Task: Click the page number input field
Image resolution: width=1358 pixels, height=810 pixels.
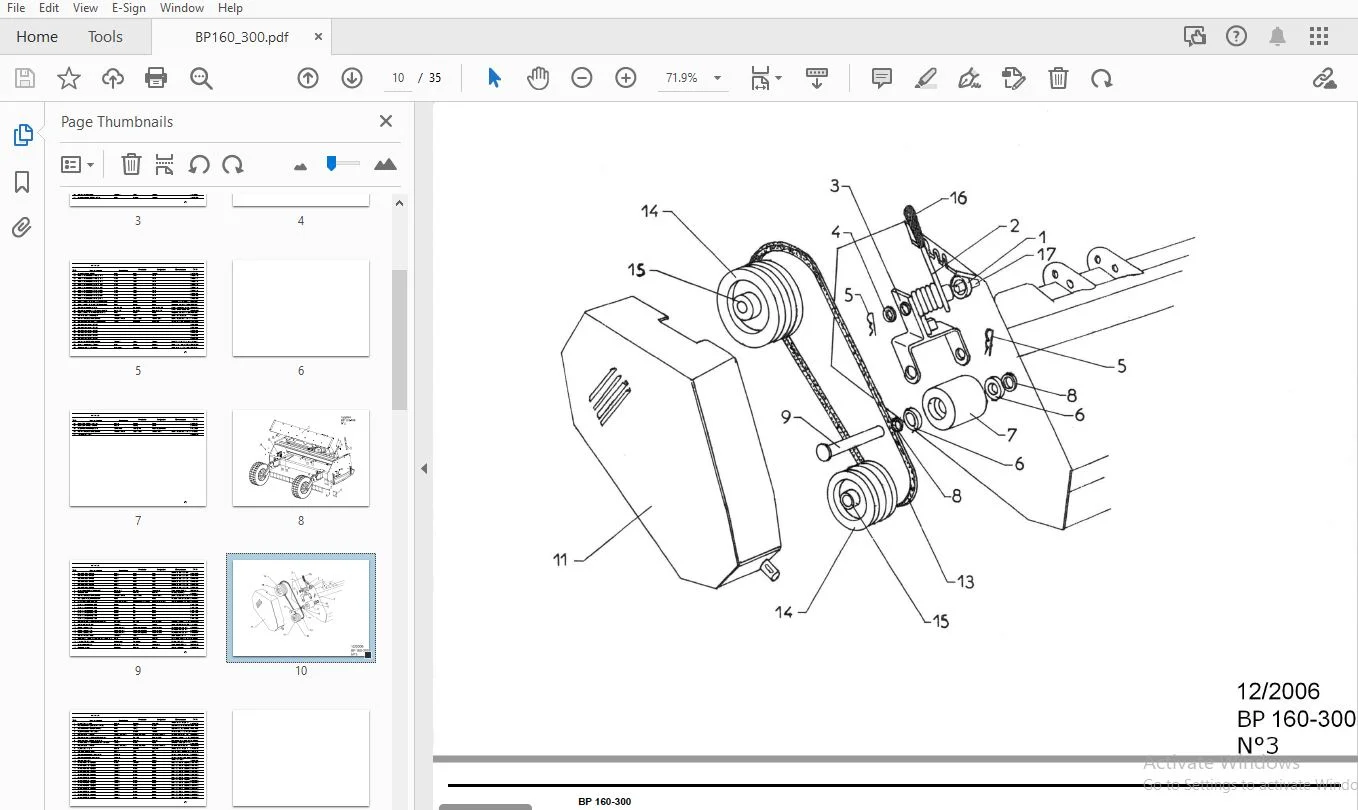Action: 398,78
